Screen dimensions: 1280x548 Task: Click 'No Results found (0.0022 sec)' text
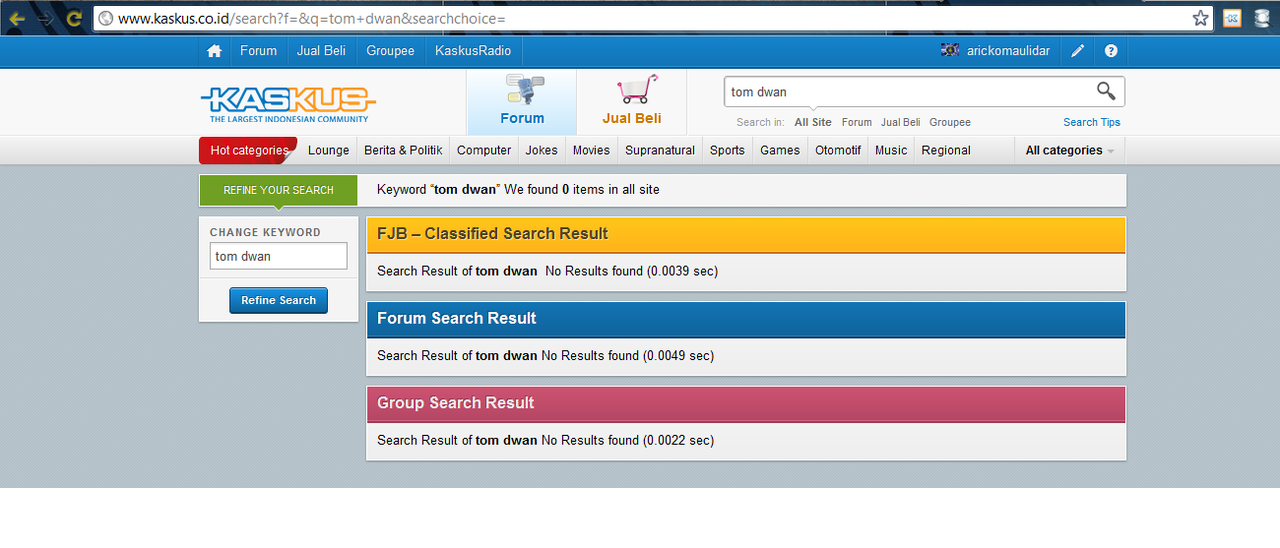coord(628,440)
